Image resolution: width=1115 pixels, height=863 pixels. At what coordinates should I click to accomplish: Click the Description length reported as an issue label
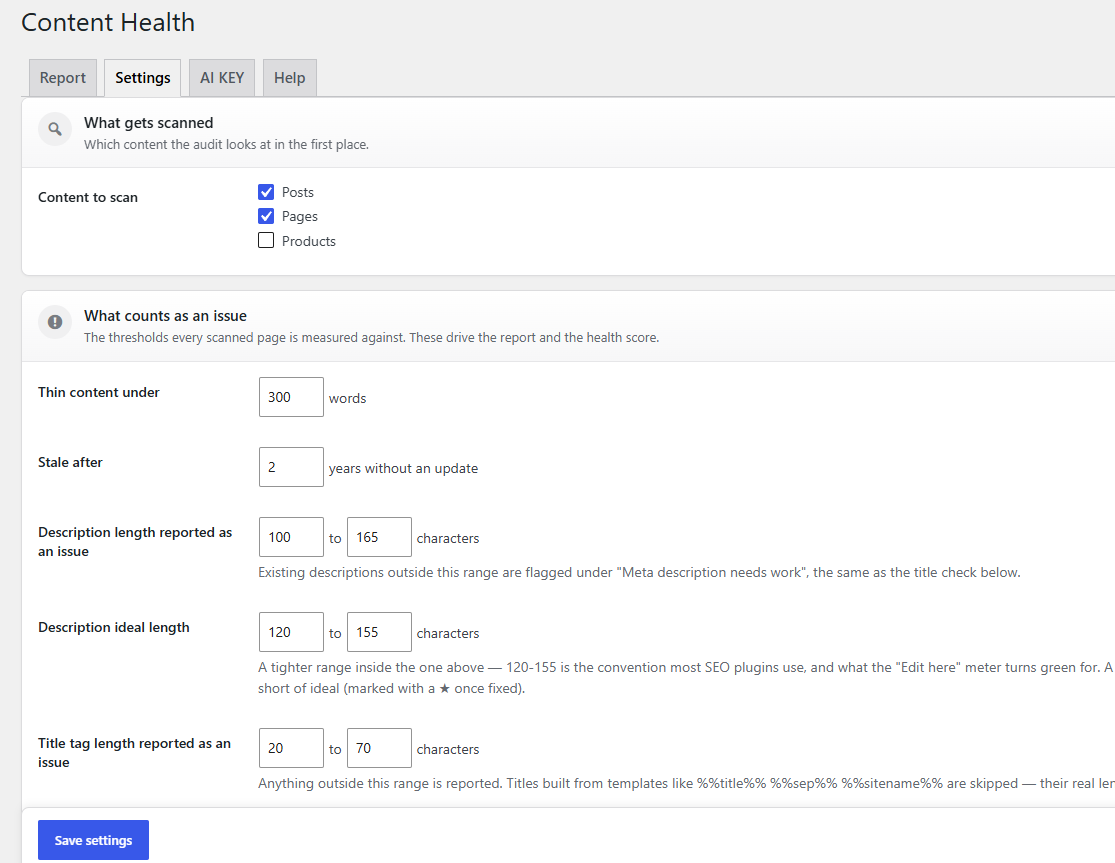coord(135,542)
